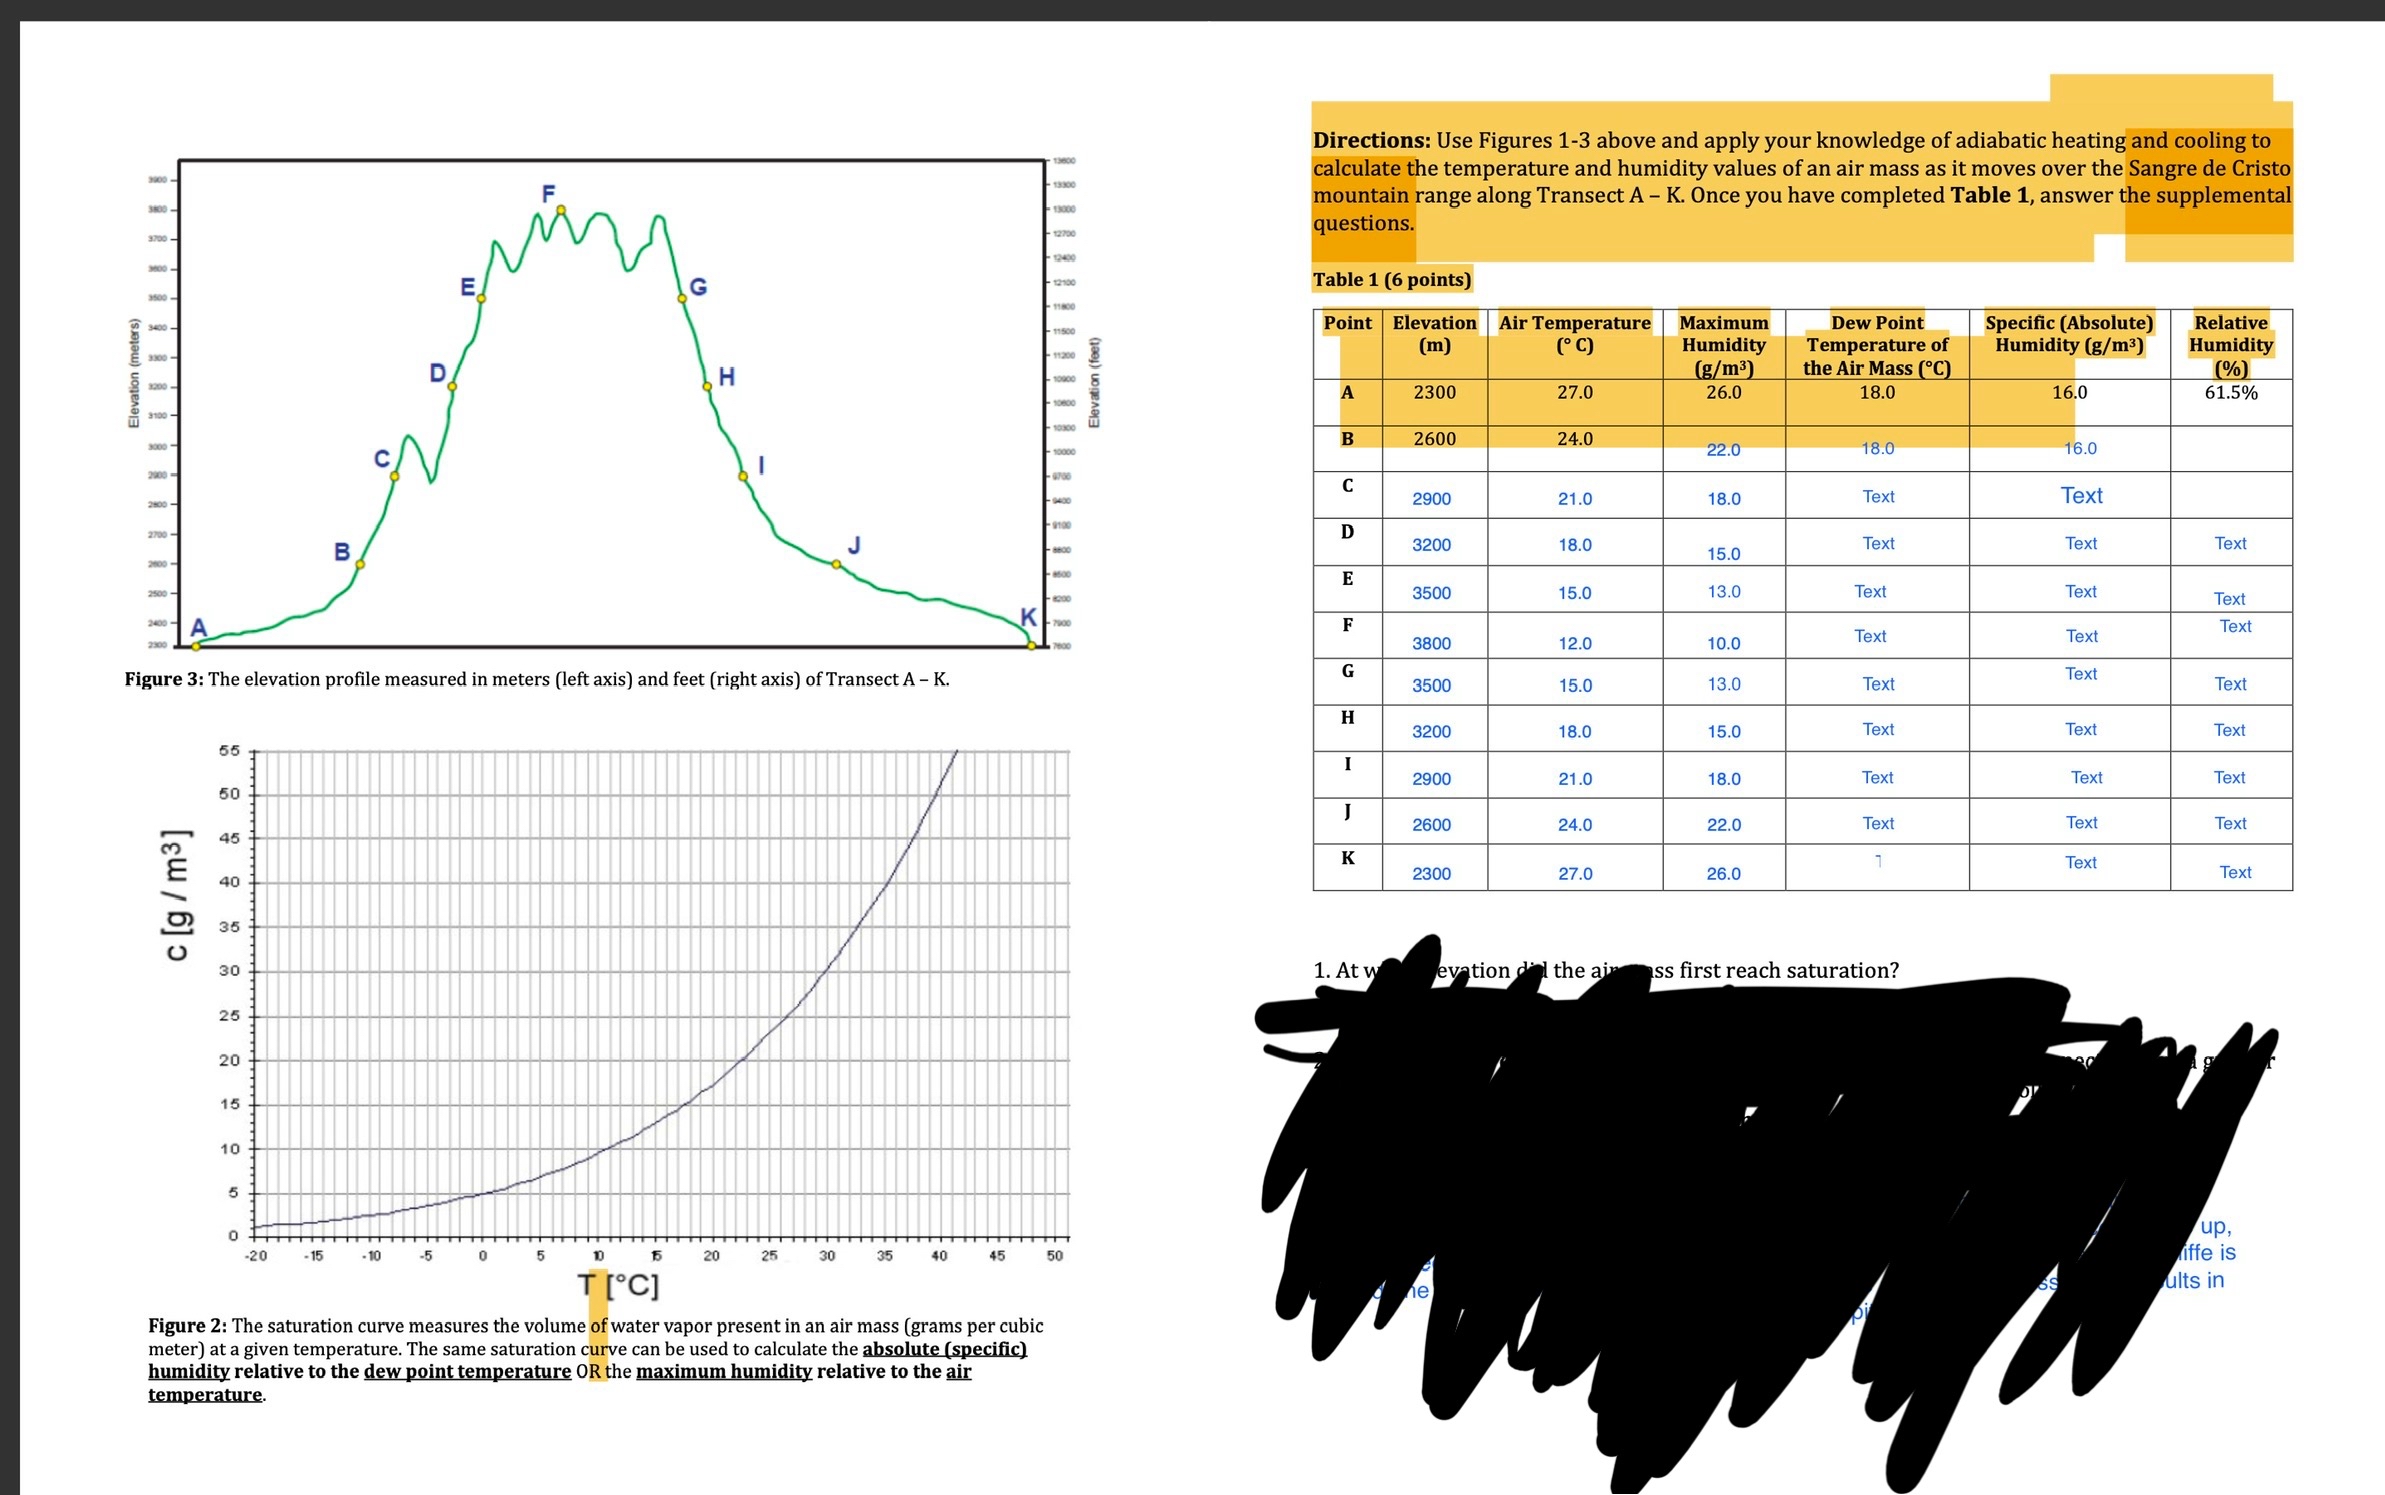Click the 'Text' field for Specific Humidity at point D
This screenshot has width=2385, height=1495.
[2080, 543]
